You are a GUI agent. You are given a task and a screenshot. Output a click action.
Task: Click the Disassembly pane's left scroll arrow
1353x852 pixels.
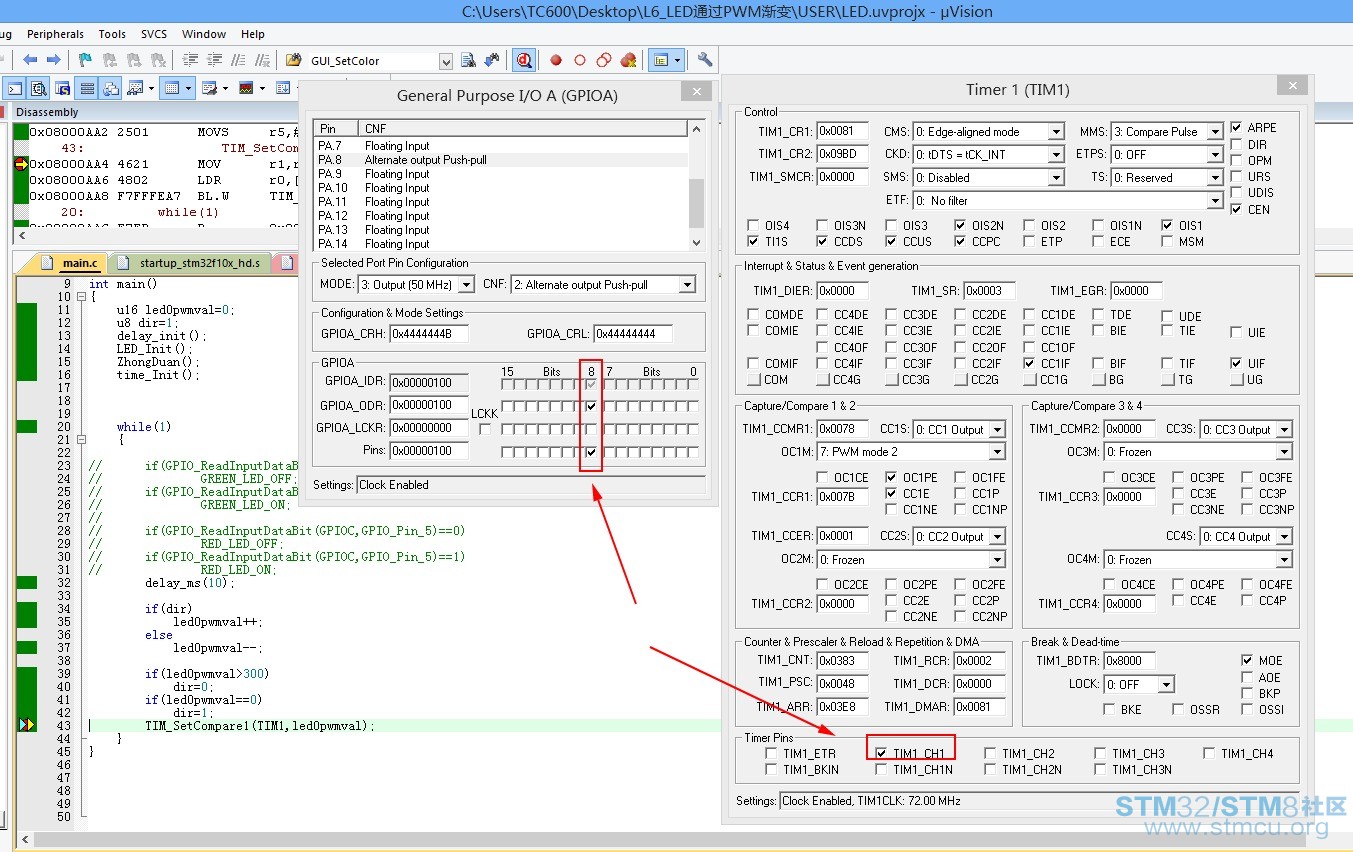(x=21, y=236)
